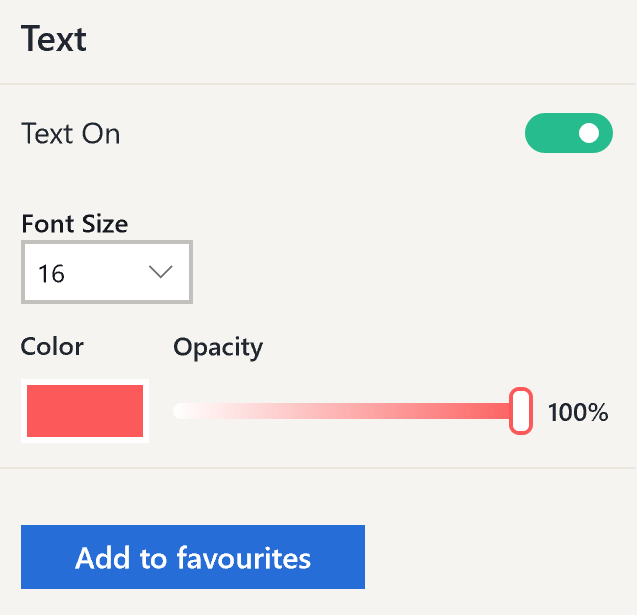Click the Opacity label

point(218,347)
